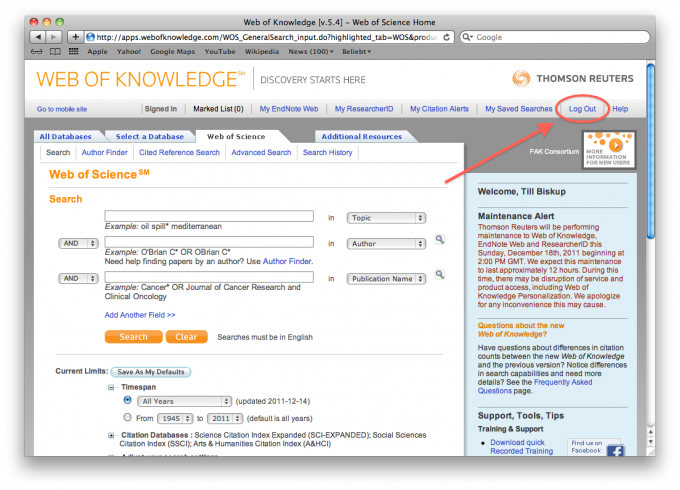Click the YouTube bookmark
The width and height of the screenshot is (680, 490).
click(x=220, y=52)
